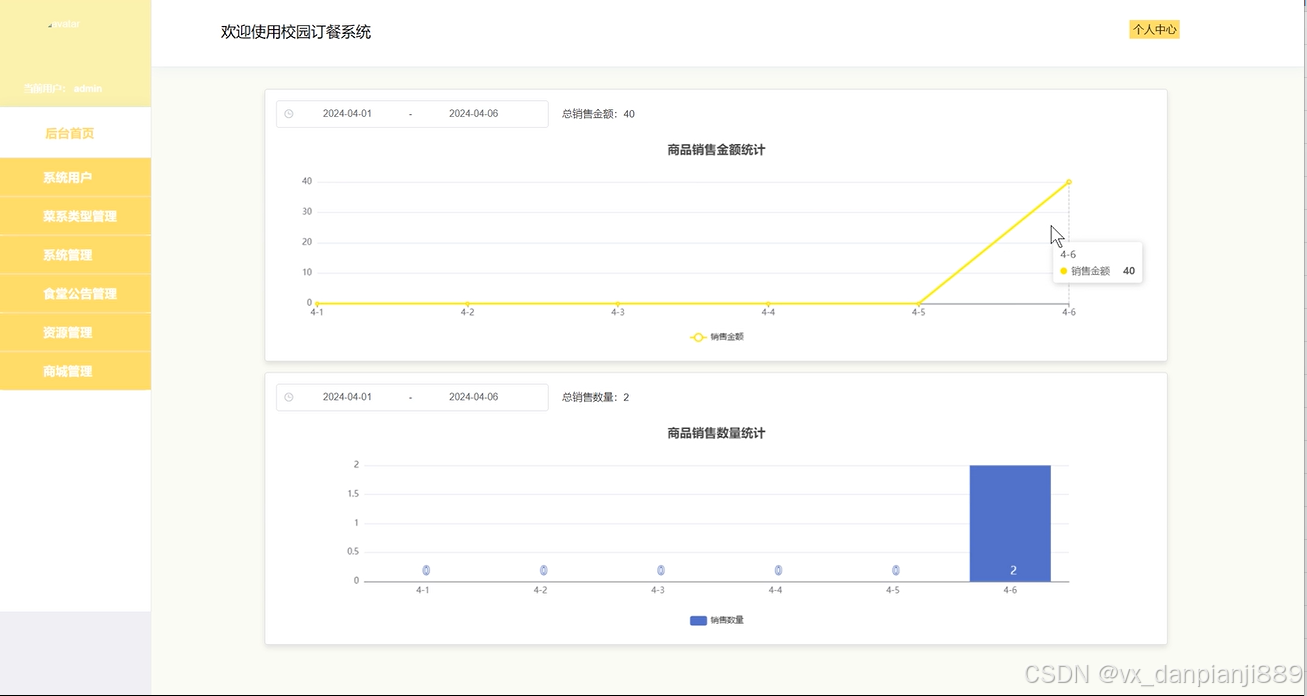
Task: Click 商品销售数量统计 chart title
Action: point(716,433)
